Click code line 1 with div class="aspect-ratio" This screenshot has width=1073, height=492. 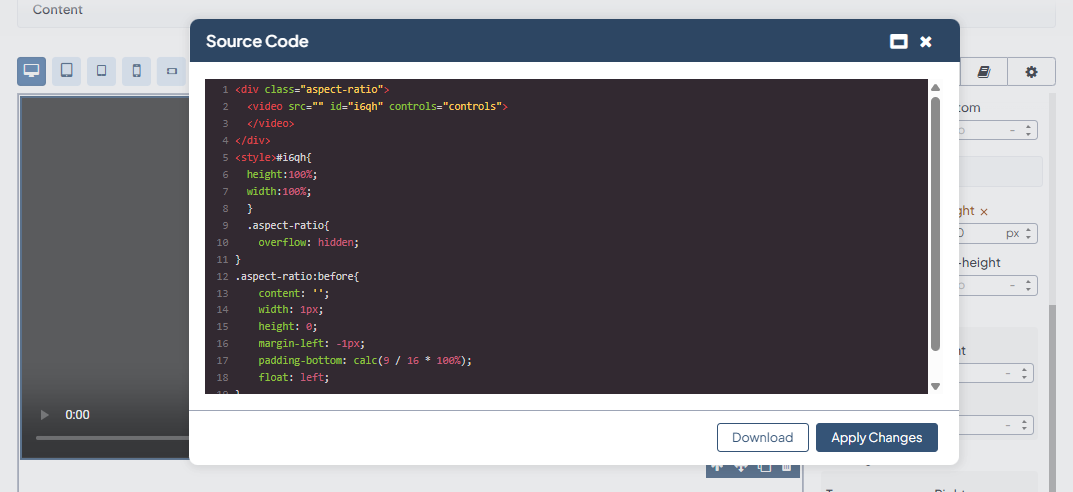(312, 90)
